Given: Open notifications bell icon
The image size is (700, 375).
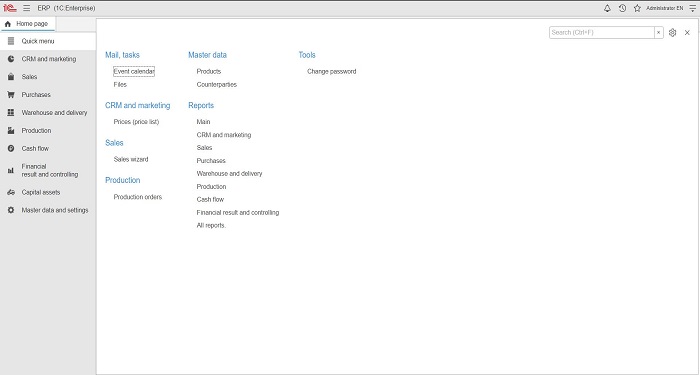Looking at the screenshot, I should pyautogui.click(x=607, y=8).
